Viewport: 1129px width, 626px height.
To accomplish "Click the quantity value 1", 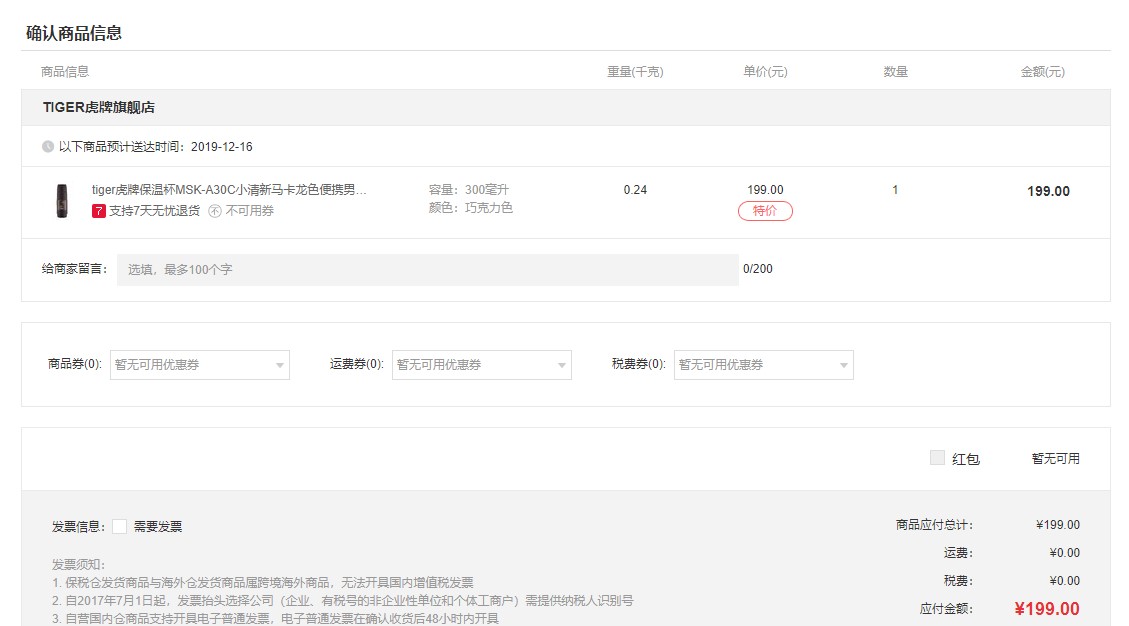I will pyautogui.click(x=895, y=189).
